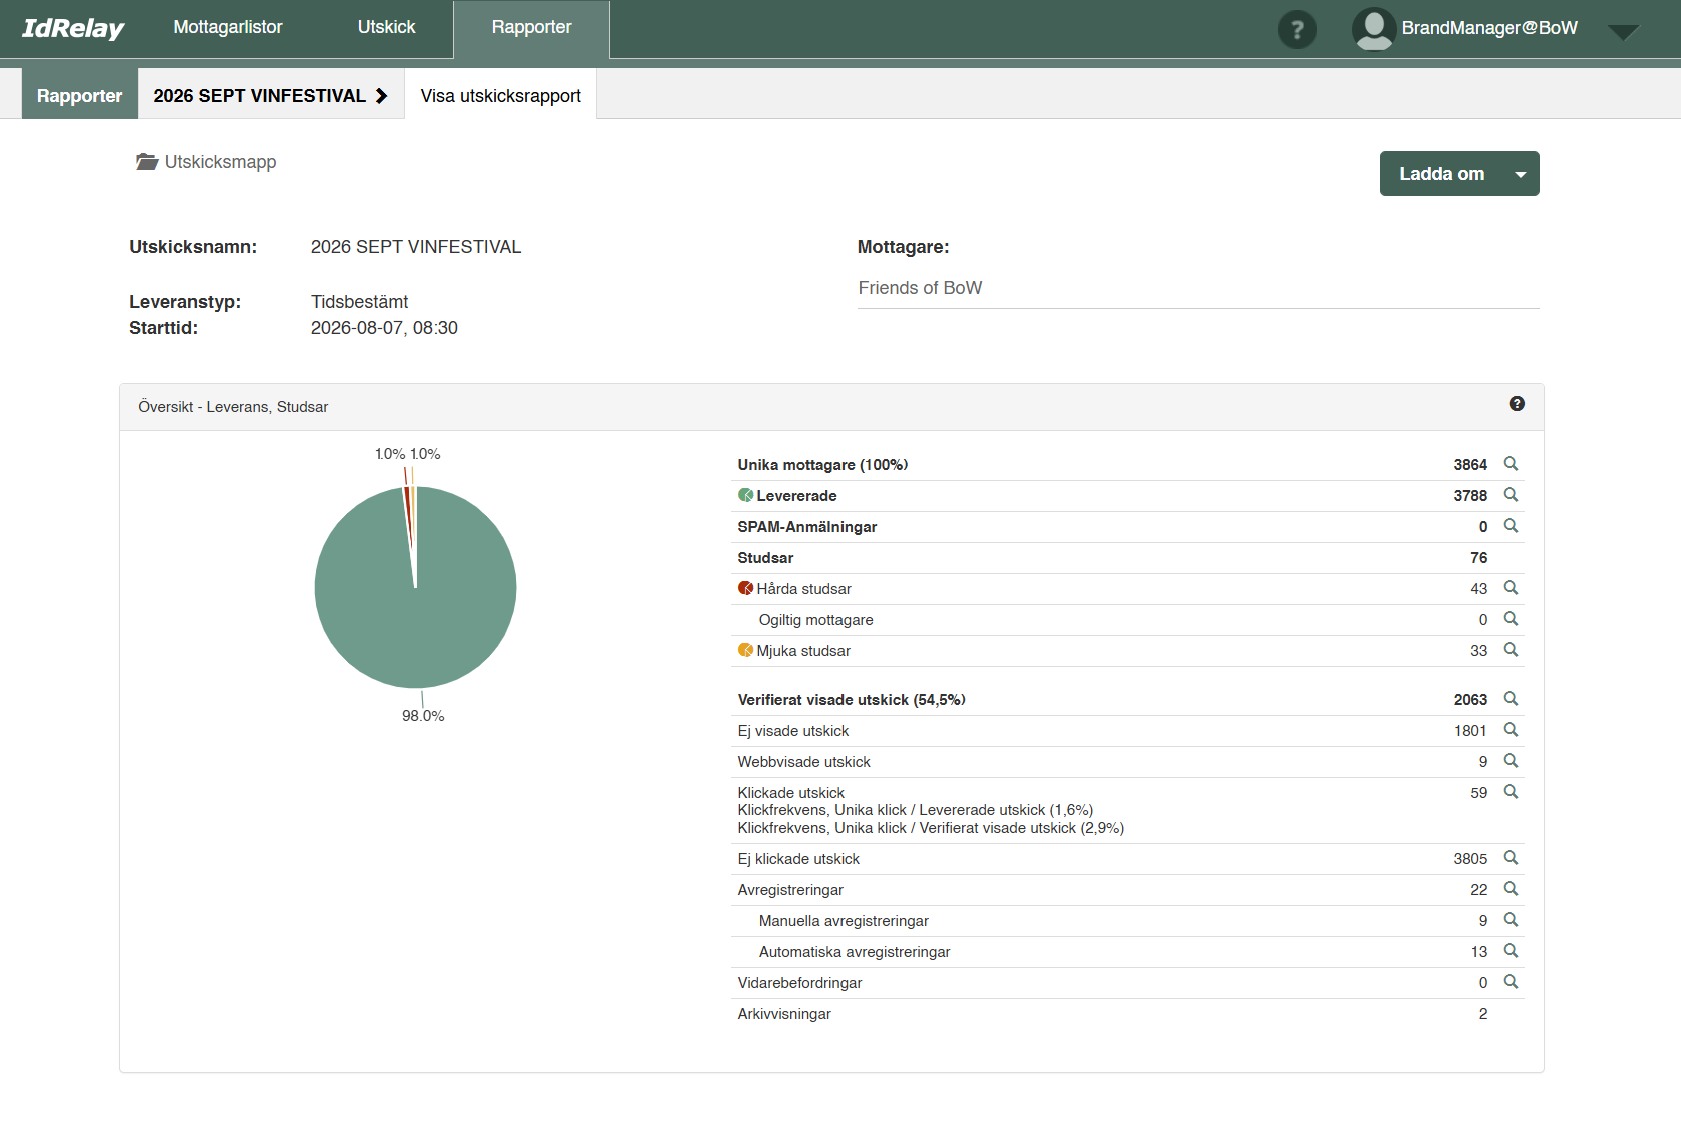This screenshot has height=1139, width=1681.
Task: View details for Unika mottagare
Action: tap(1511, 464)
